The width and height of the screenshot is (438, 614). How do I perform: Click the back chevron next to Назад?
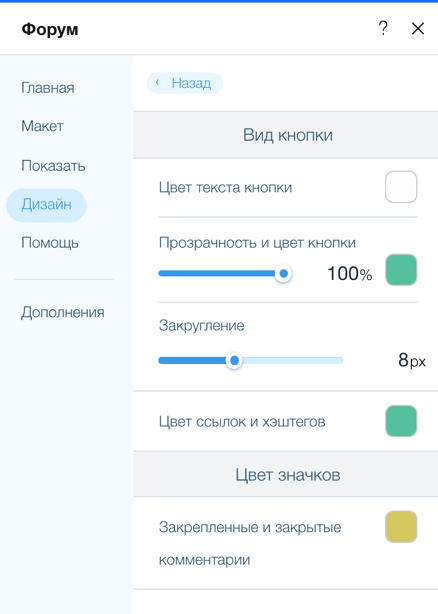tap(157, 83)
